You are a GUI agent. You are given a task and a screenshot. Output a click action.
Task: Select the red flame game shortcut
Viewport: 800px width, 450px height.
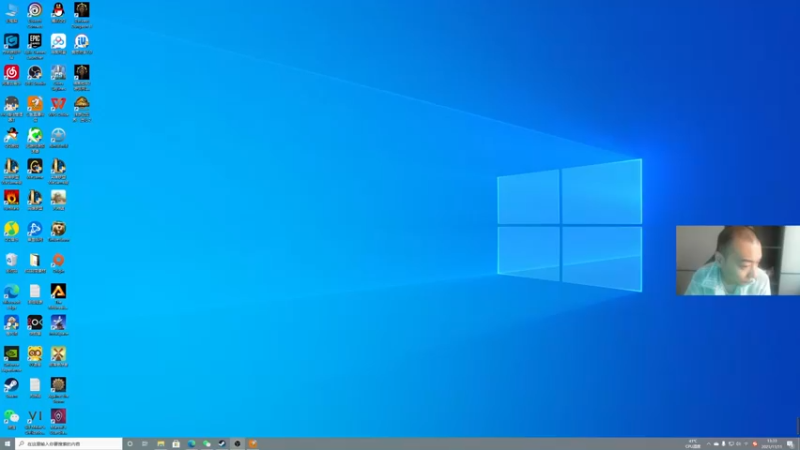[x=11, y=200]
